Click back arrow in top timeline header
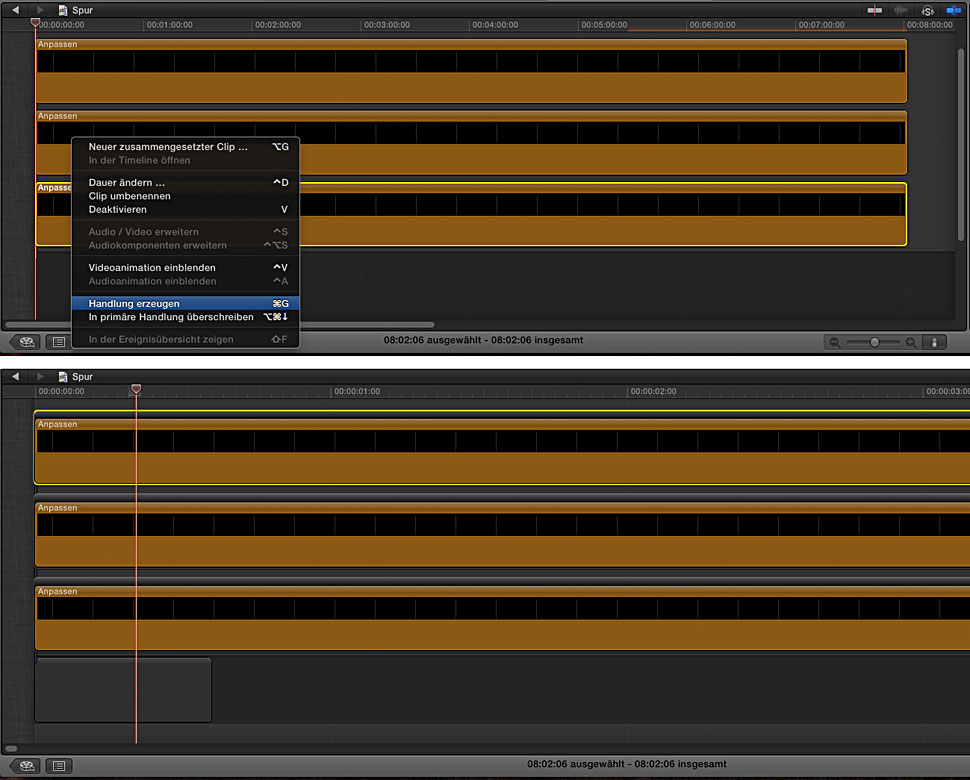970x780 pixels. pyautogui.click(x=15, y=10)
